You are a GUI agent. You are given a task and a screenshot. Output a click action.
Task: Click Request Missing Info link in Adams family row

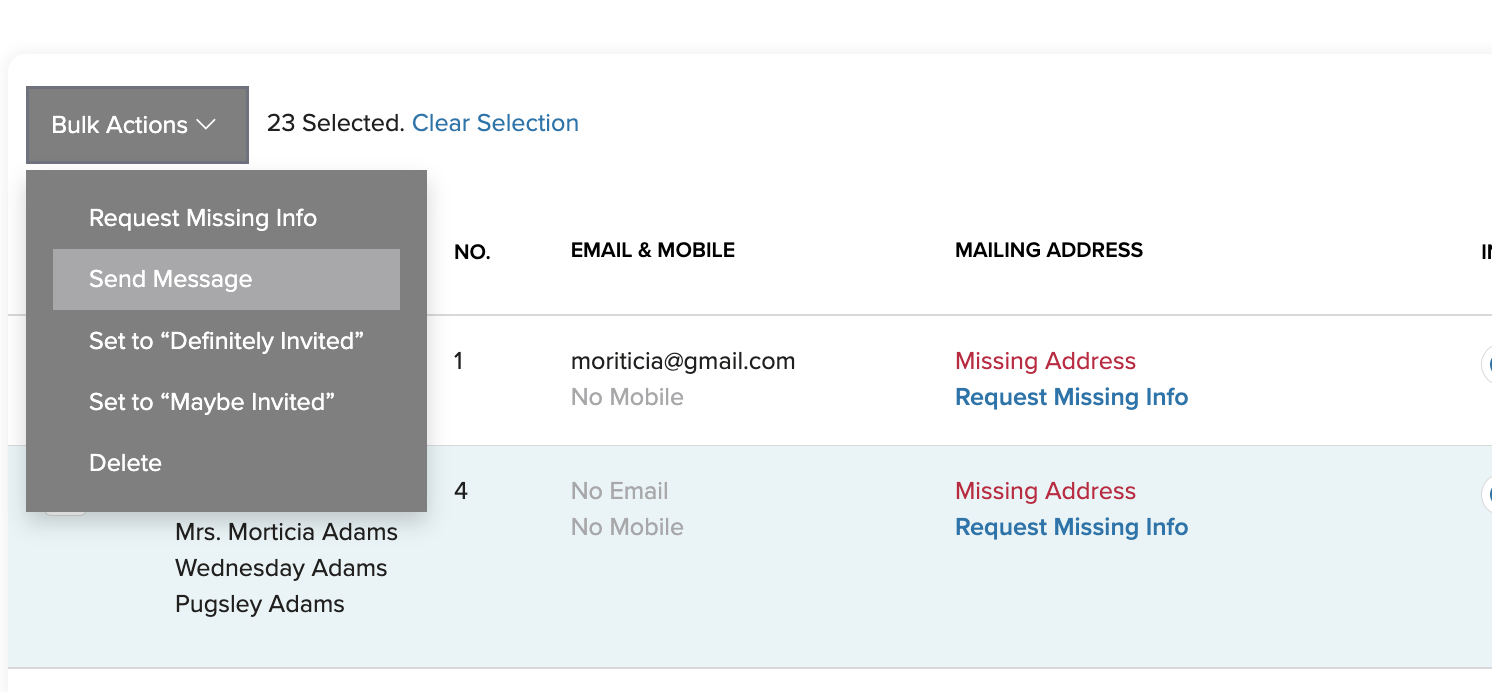[x=1071, y=527]
